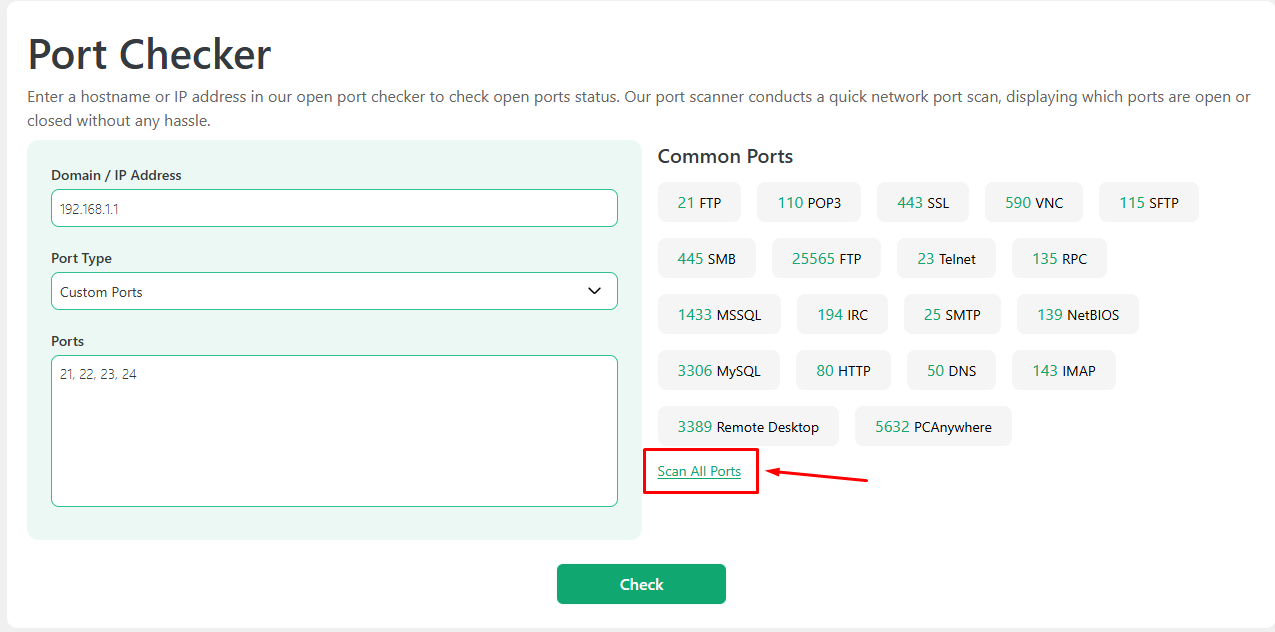This screenshot has height=632, width=1275.
Task: Select the 21 FTP common port chip
Action: [699, 202]
